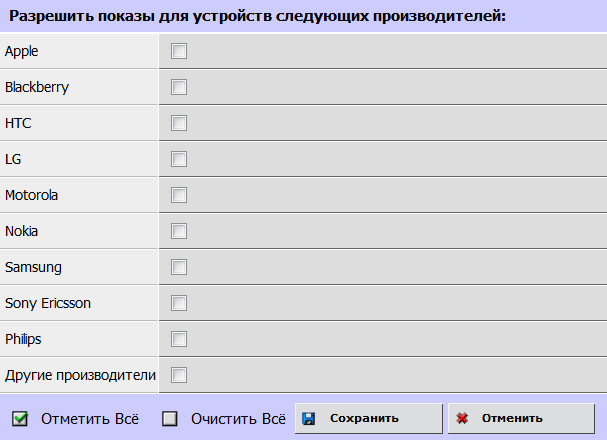The height and width of the screenshot is (440, 607).
Task: Enable the Apple manufacturer checkbox
Action: coord(179,51)
